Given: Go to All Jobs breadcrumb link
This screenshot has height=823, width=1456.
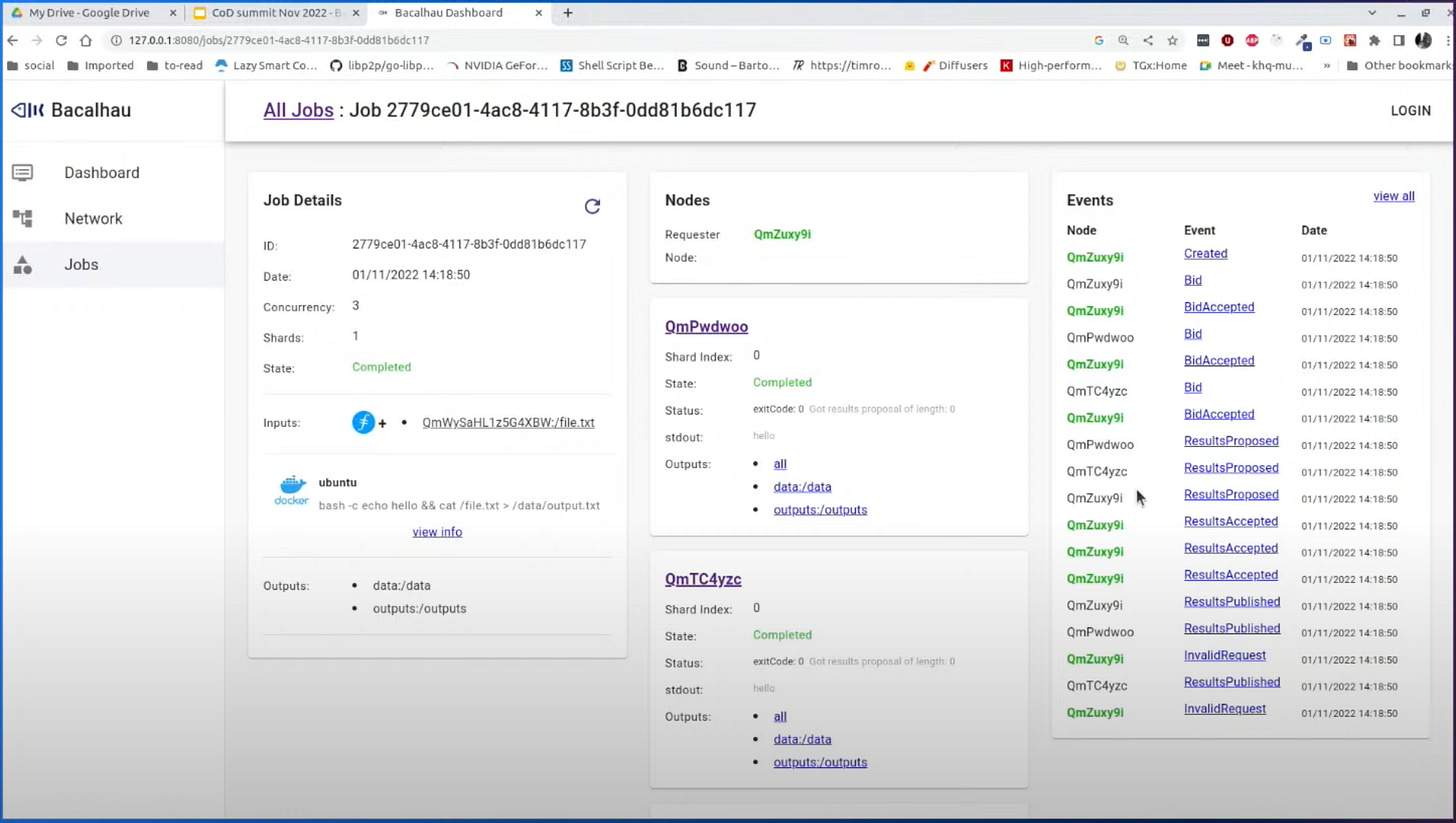Looking at the screenshot, I should (x=298, y=110).
